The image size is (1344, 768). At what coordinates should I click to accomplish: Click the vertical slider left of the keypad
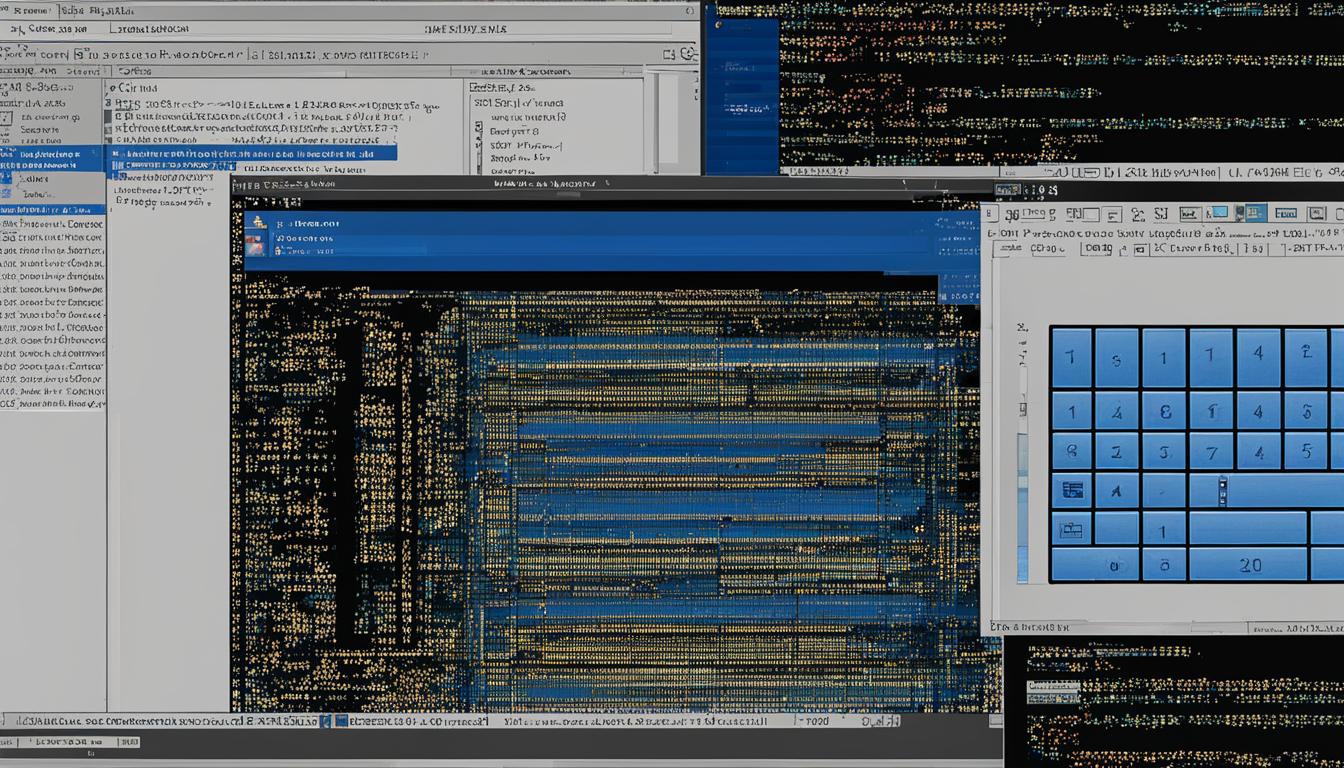[x=1022, y=470]
